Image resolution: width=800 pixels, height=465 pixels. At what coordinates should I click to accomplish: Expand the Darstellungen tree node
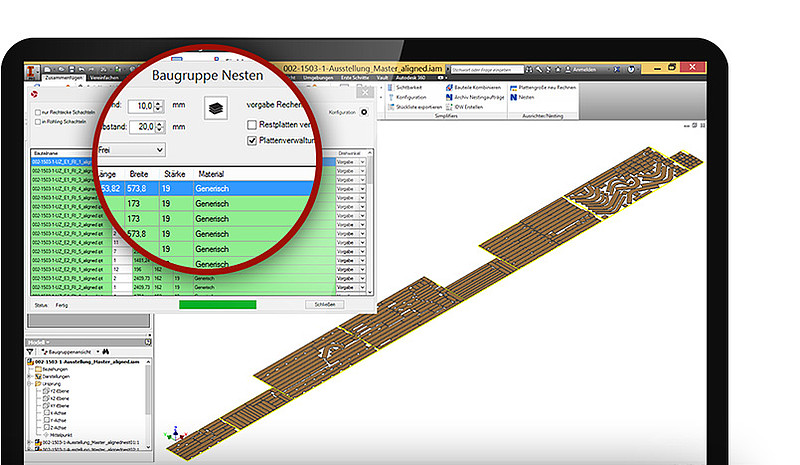coord(30,376)
